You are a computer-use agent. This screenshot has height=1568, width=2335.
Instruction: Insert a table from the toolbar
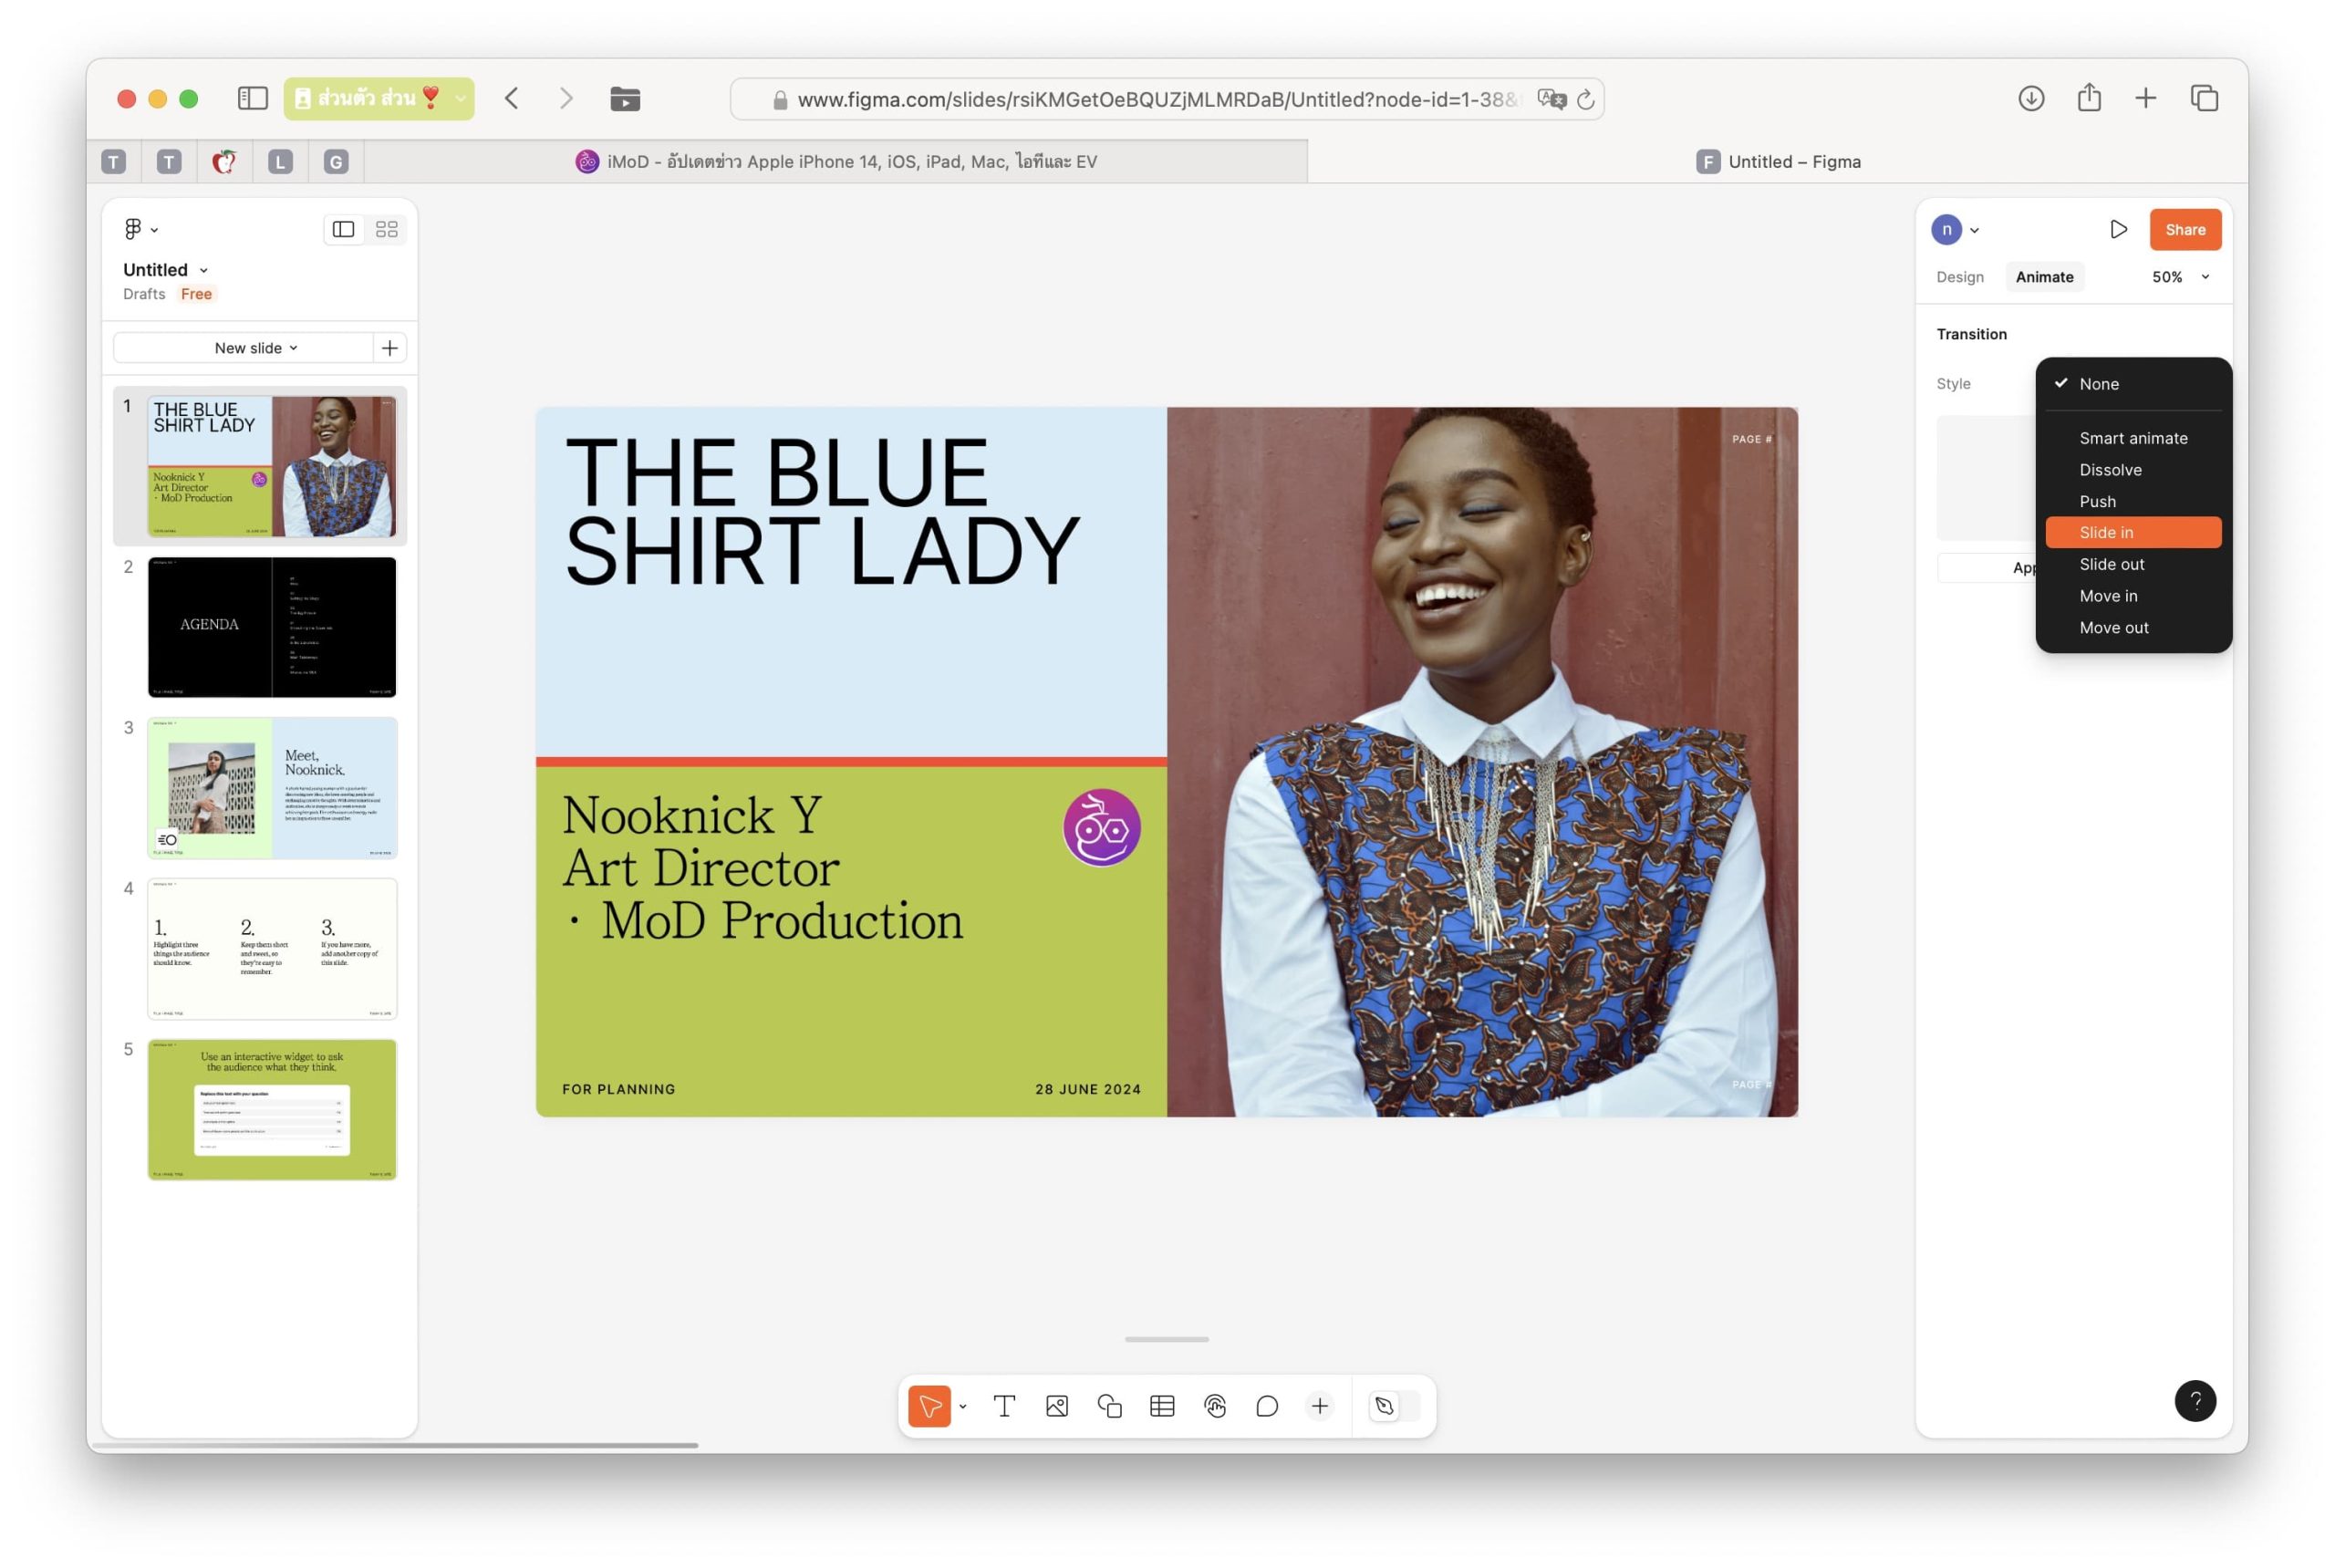point(1162,1406)
